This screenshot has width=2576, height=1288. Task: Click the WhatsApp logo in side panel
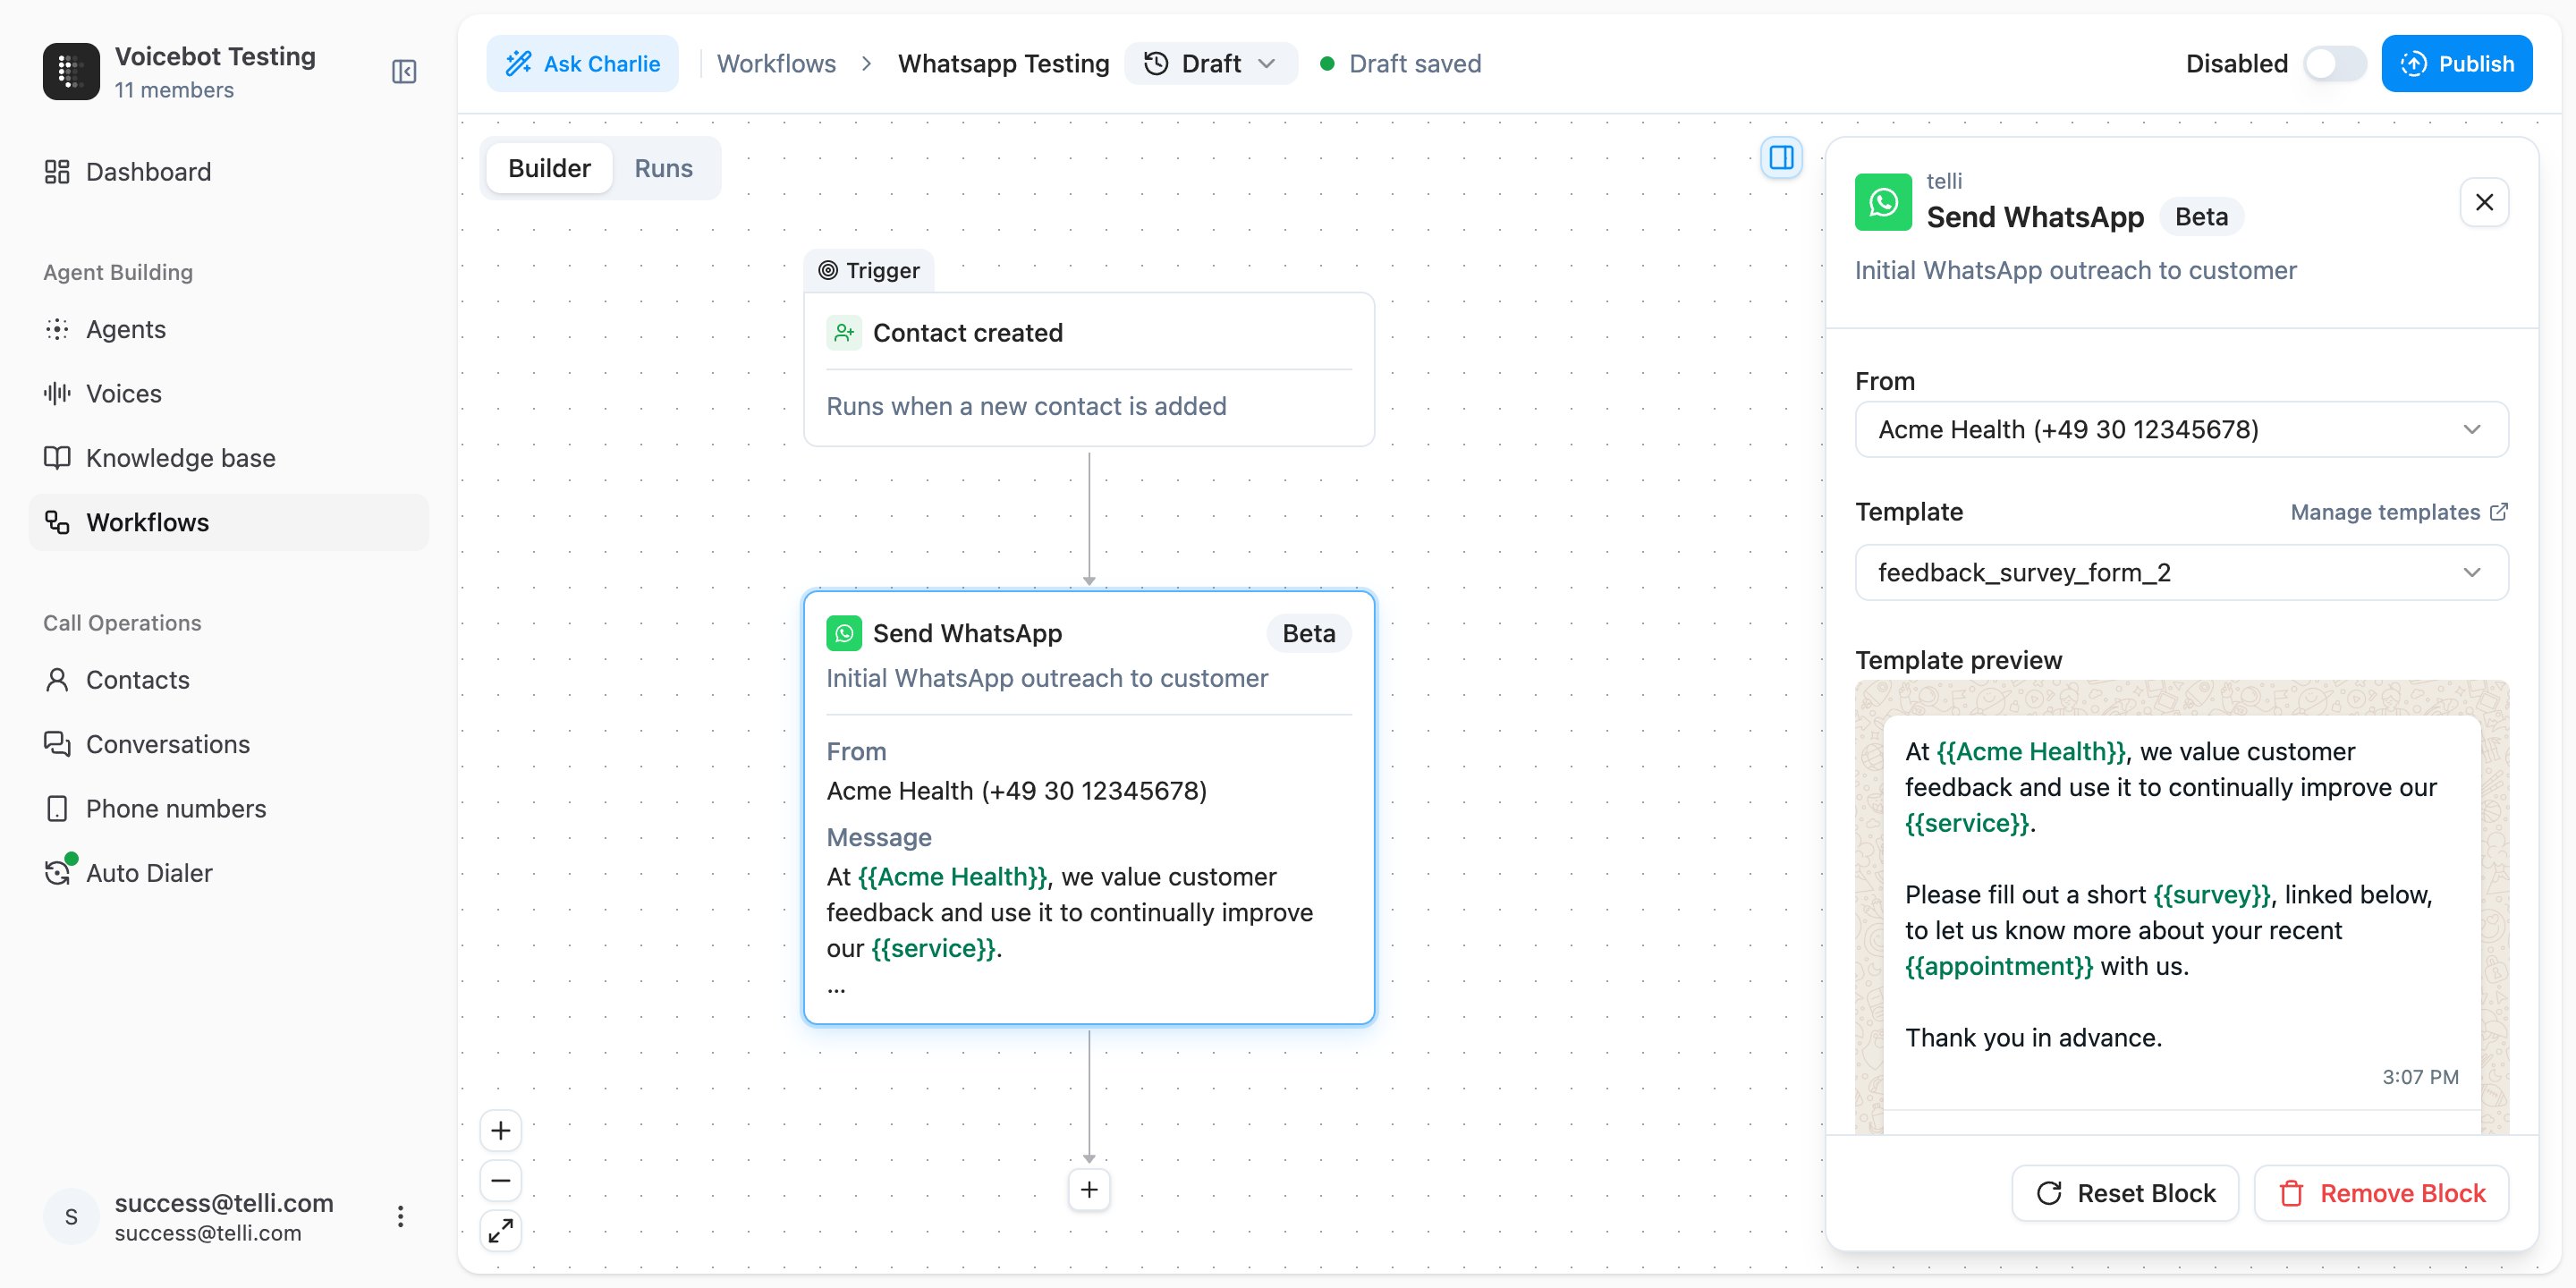click(1883, 202)
